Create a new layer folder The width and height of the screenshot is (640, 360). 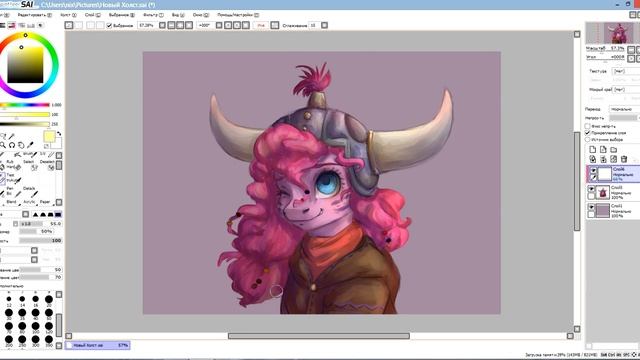(613, 150)
